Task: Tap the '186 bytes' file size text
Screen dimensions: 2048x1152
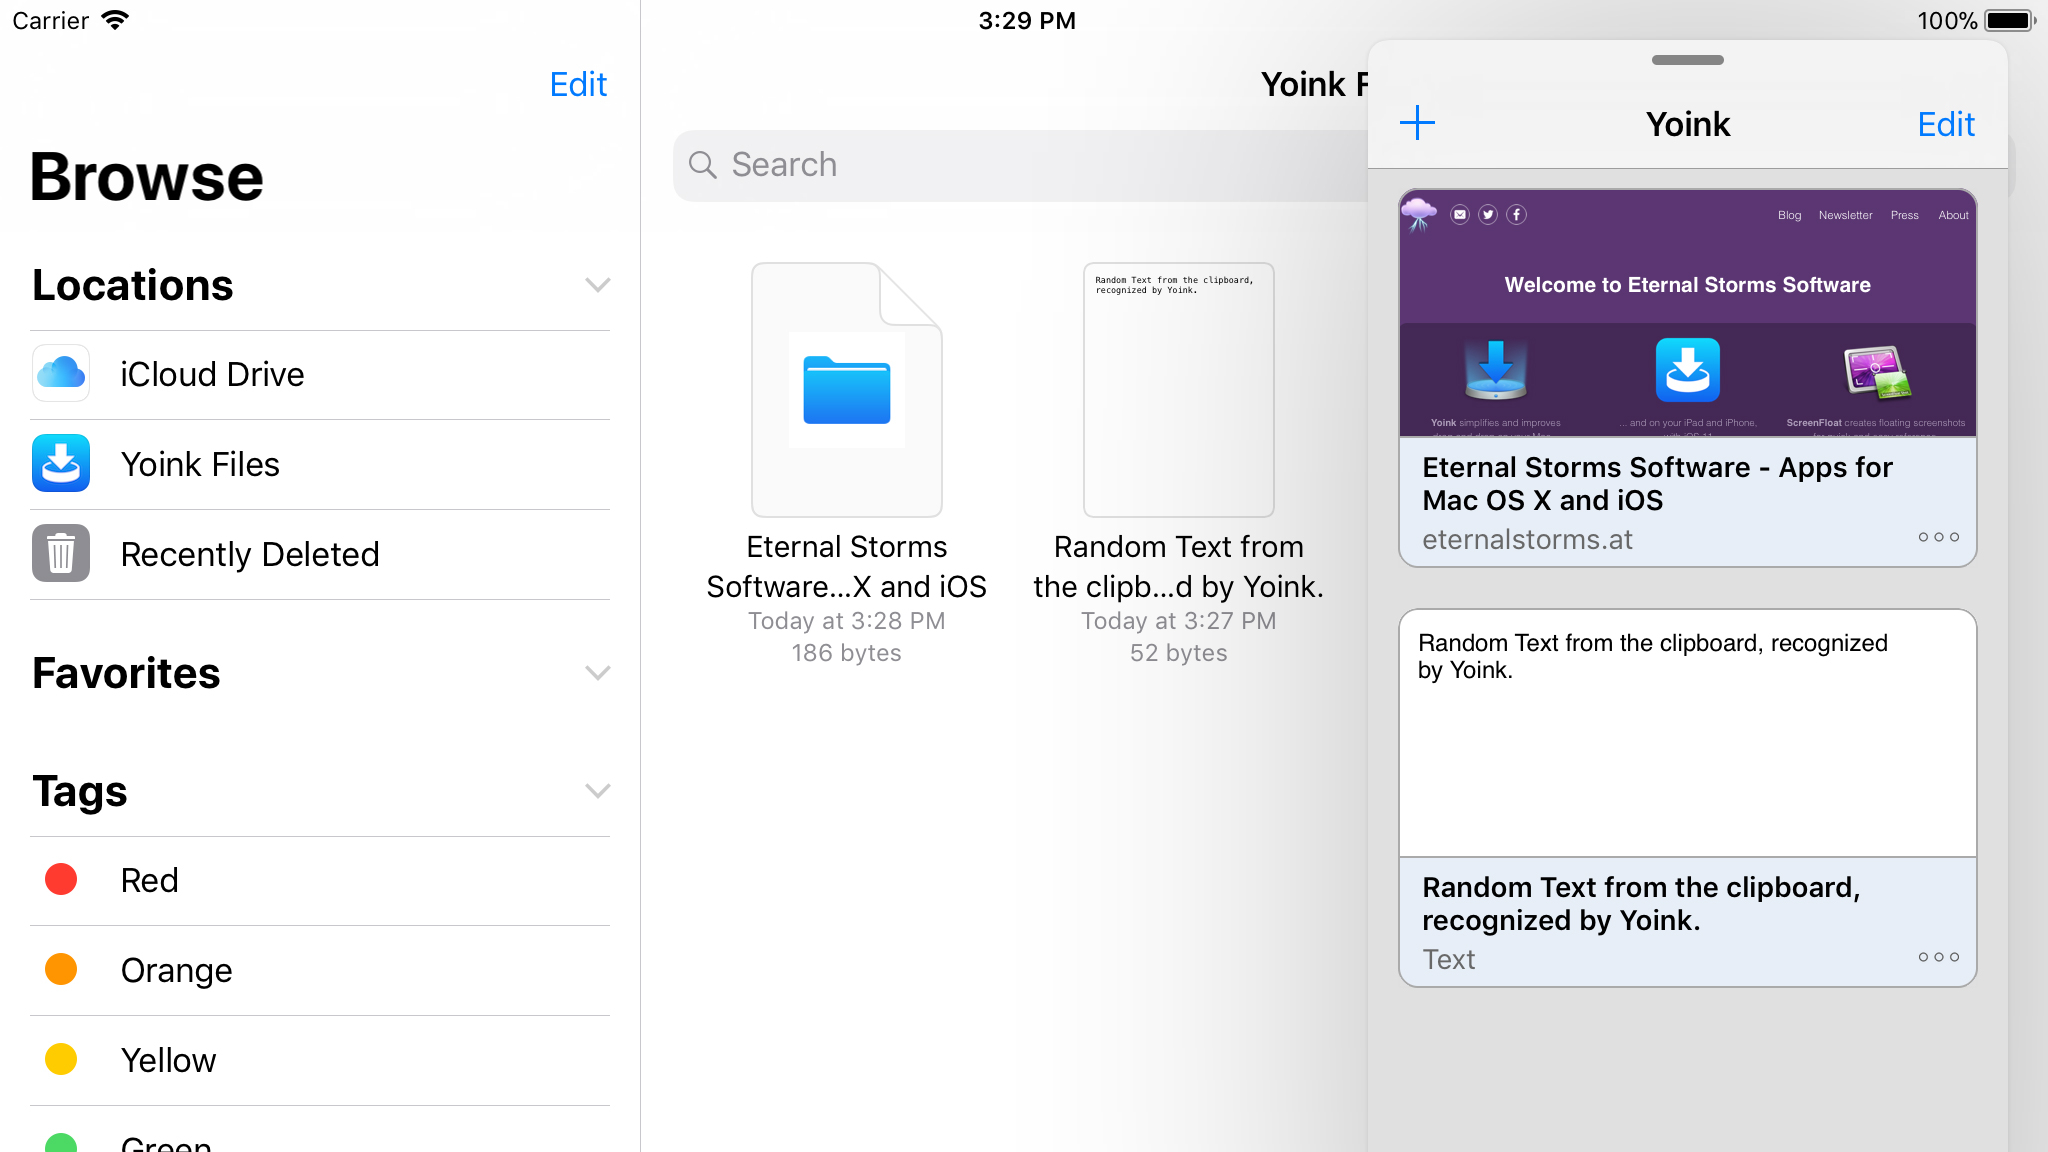Action: click(846, 653)
